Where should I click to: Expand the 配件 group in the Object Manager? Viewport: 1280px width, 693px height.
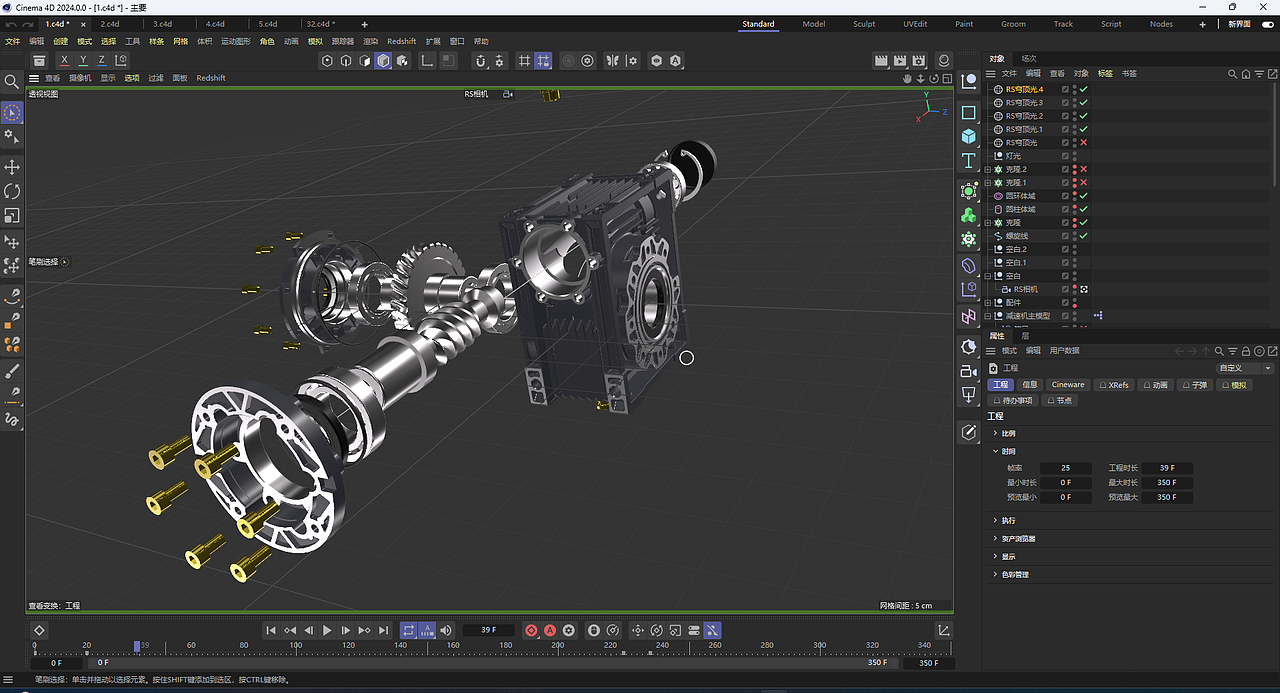click(x=986, y=302)
